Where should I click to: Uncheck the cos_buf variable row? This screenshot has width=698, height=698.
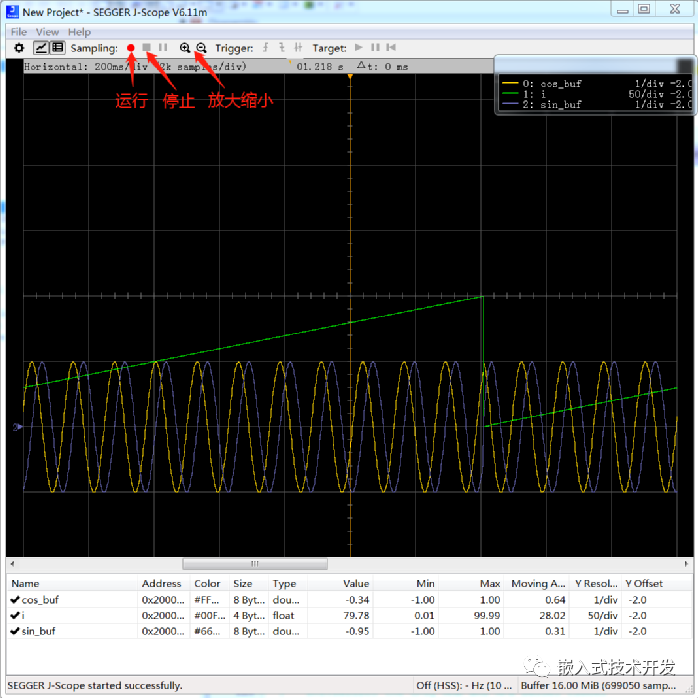click(x=15, y=600)
